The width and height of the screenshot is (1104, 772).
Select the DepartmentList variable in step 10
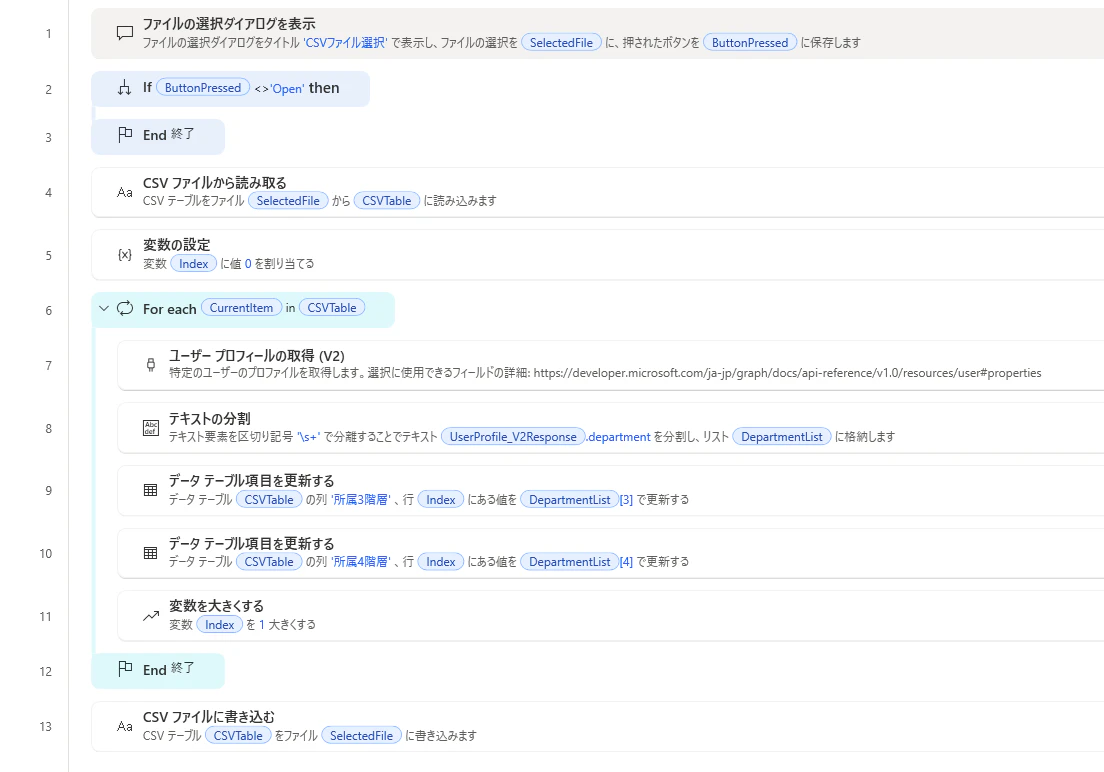coord(570,561)
